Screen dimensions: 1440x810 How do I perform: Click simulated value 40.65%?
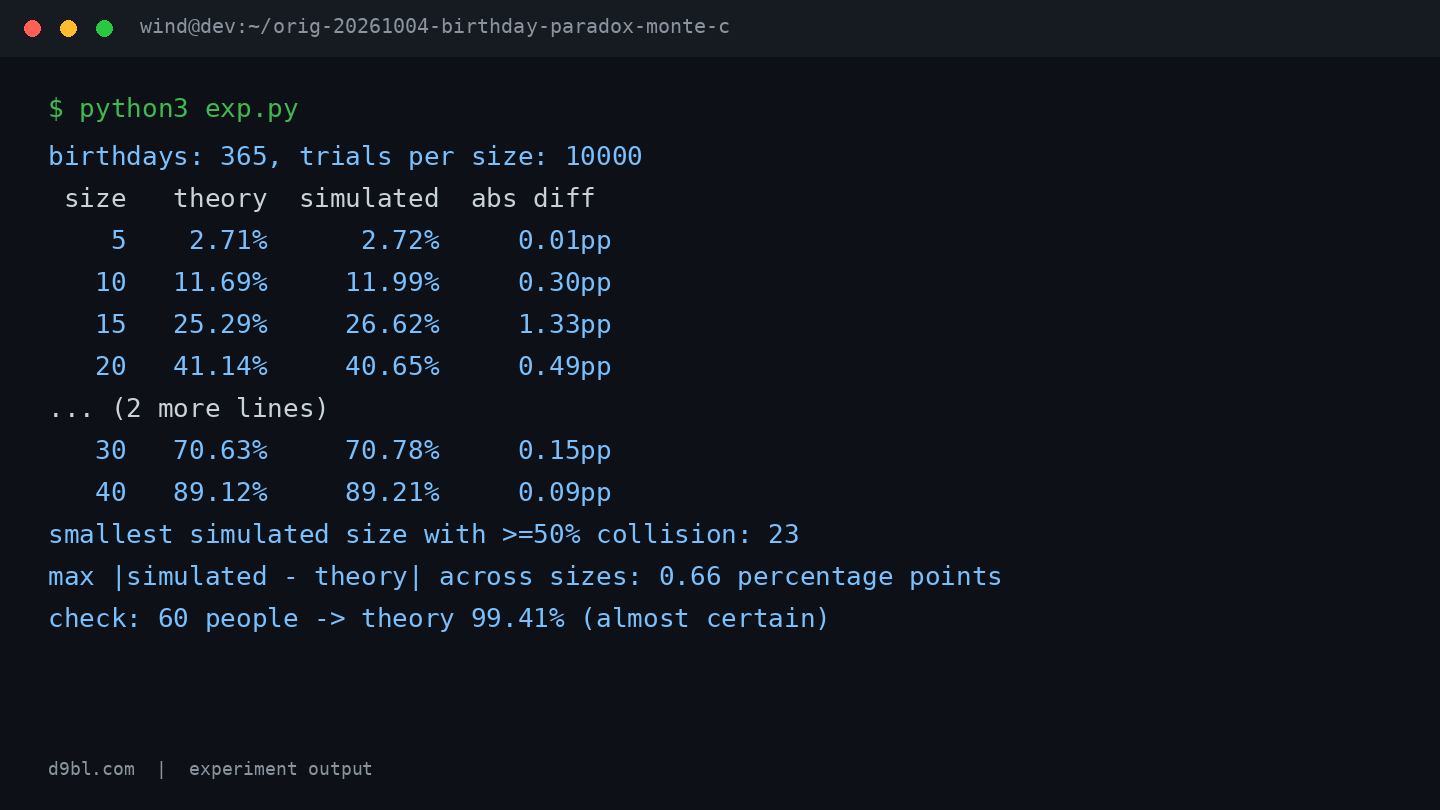[x=392, y=367]
